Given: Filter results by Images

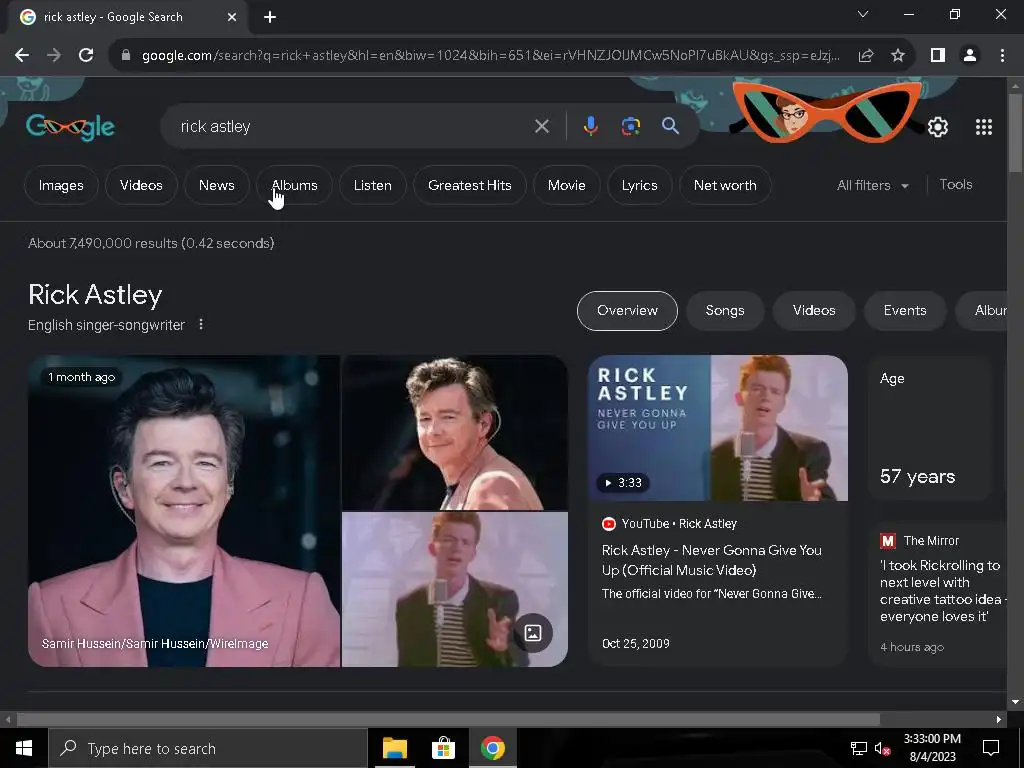Looking at the screenshot, I should (61, 185).
